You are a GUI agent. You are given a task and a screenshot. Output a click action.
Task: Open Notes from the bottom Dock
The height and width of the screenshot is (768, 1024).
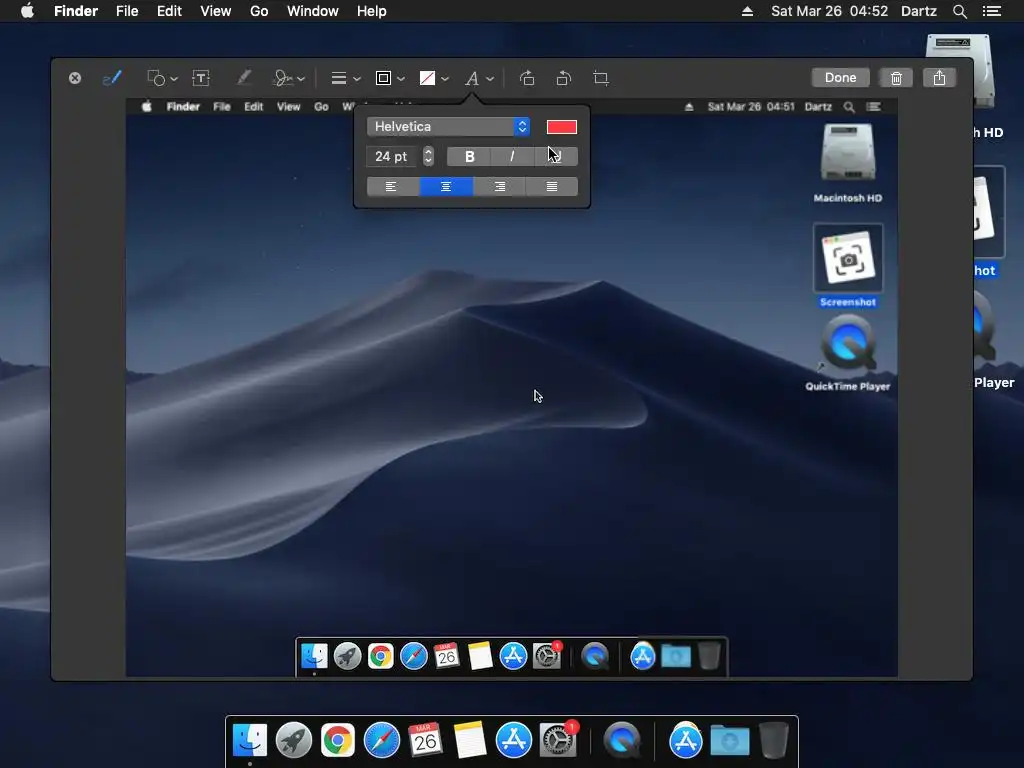click(470, 740)
